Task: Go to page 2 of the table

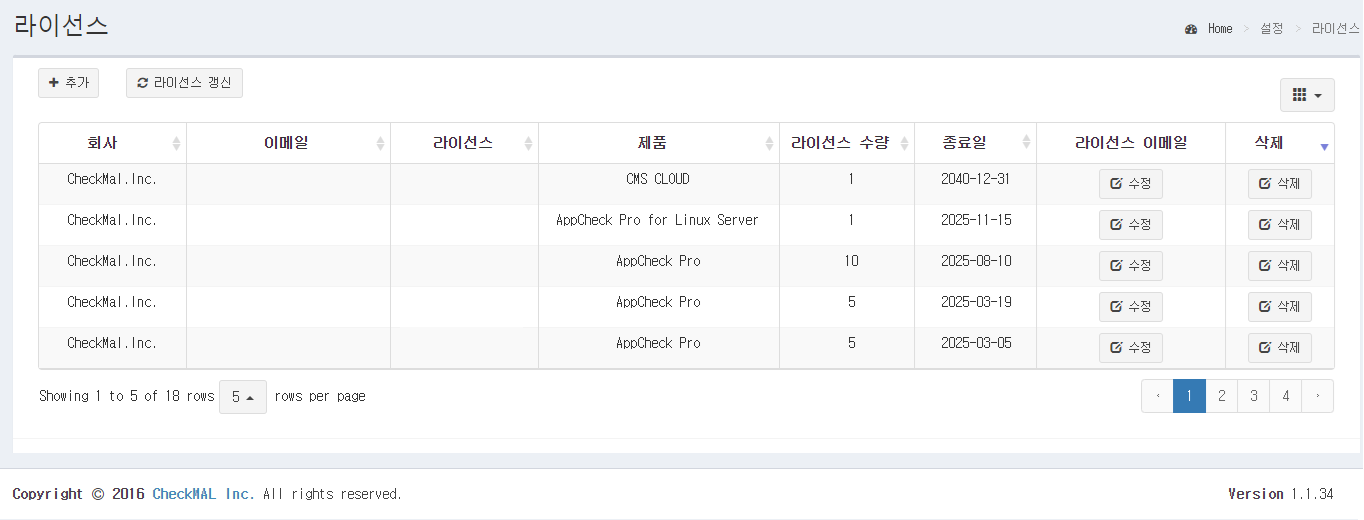Action: pos(1221,396)
